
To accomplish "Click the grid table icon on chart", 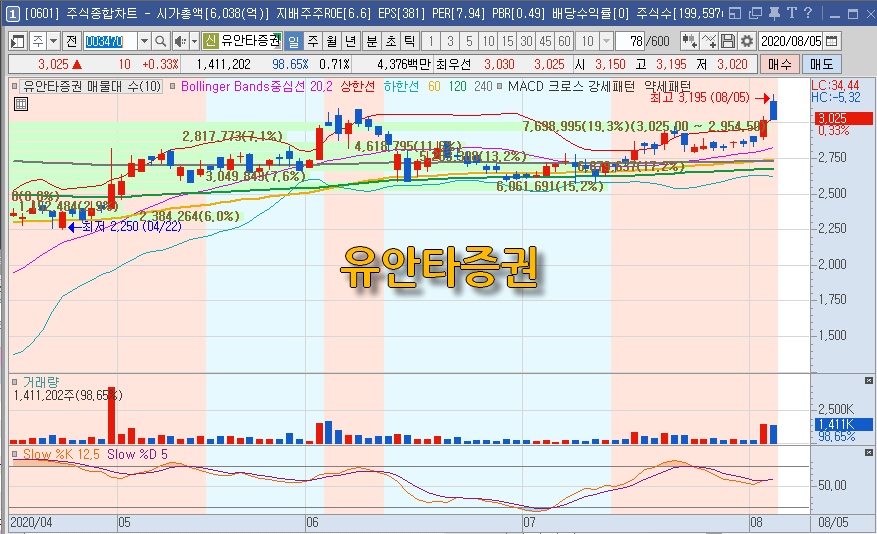I will click(21, 104).
